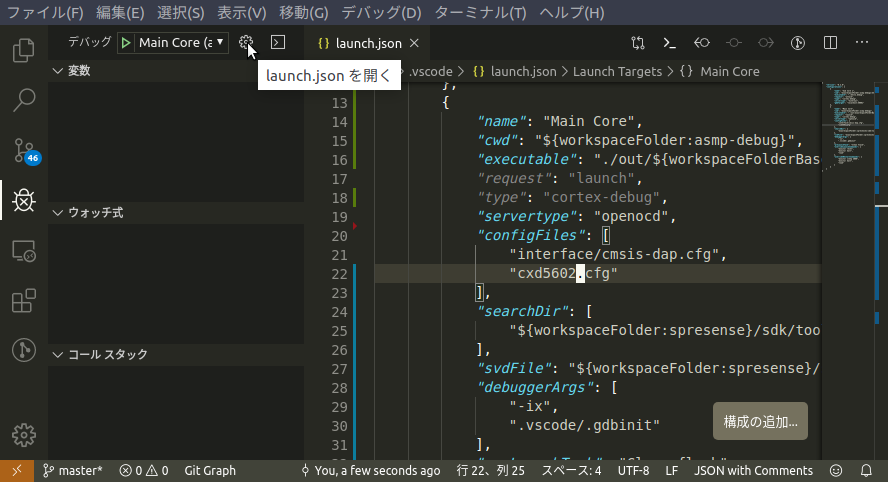Collapse the コール スタック section

coord(100,355)
